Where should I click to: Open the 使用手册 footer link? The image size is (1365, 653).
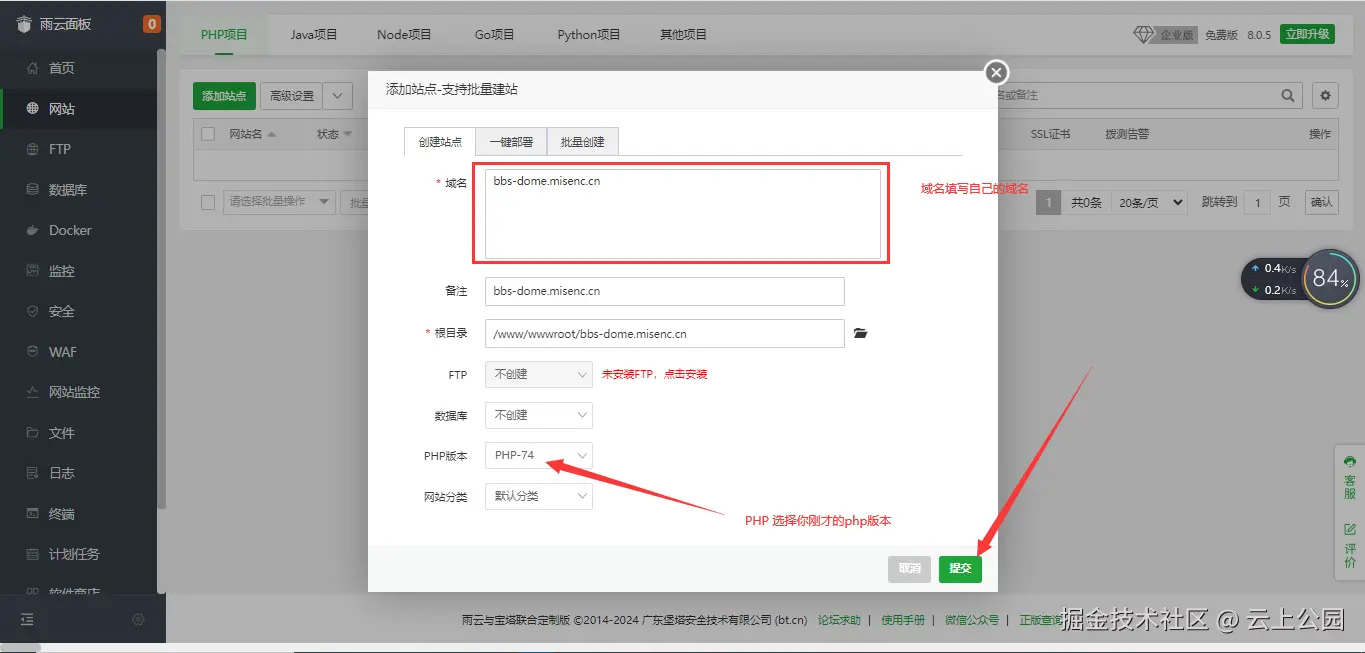[x=903, y=620]
